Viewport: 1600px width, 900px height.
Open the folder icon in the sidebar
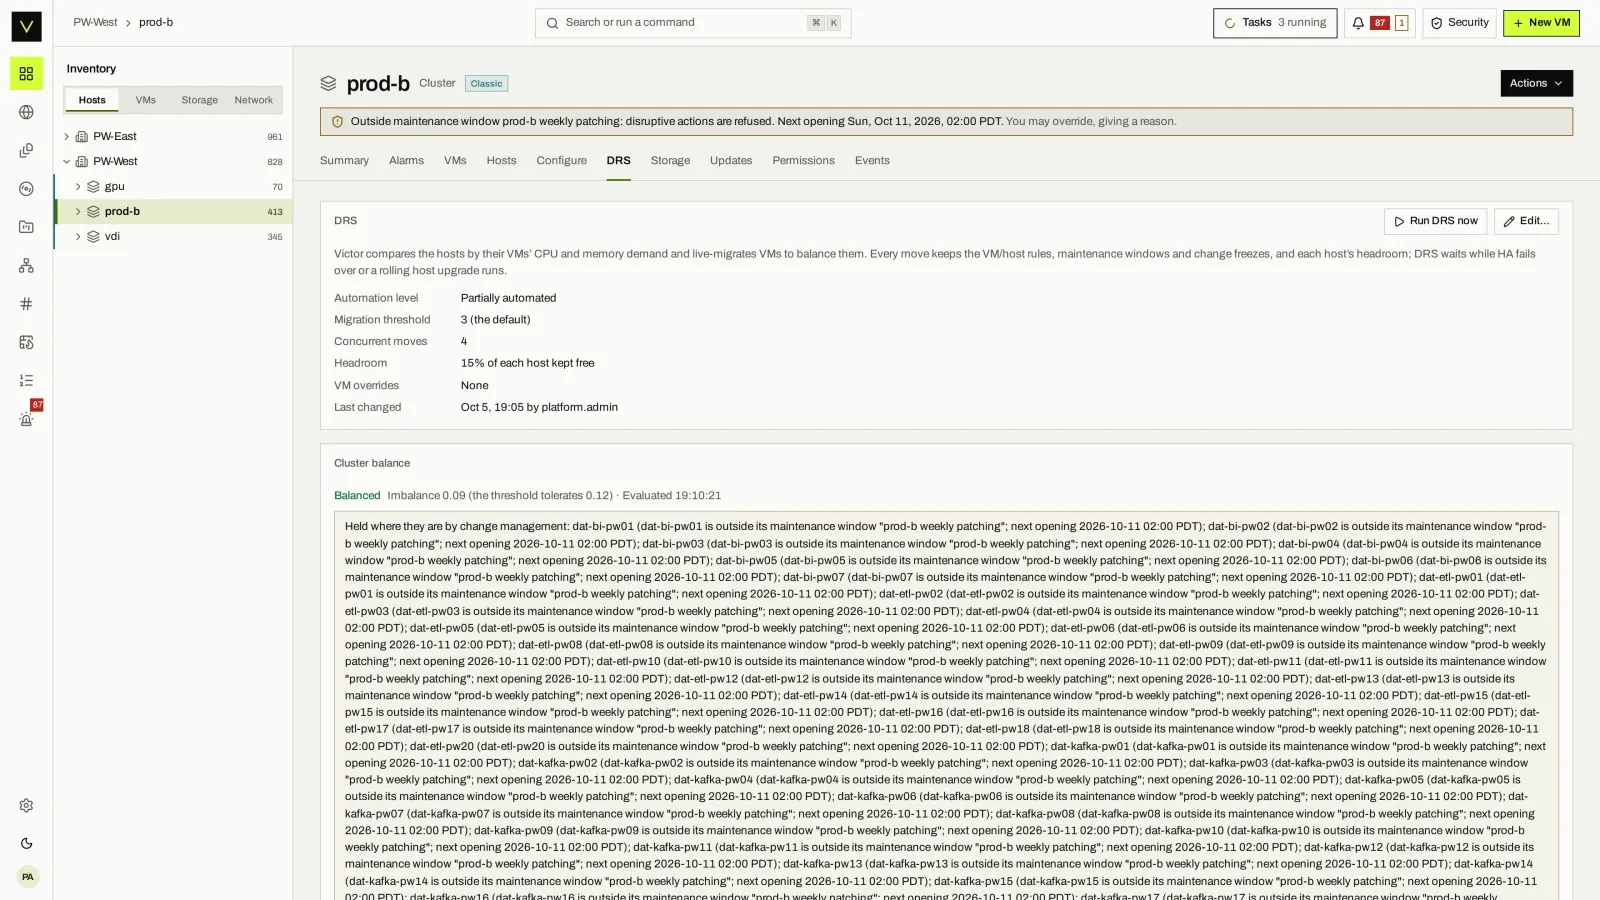point(26,227)
